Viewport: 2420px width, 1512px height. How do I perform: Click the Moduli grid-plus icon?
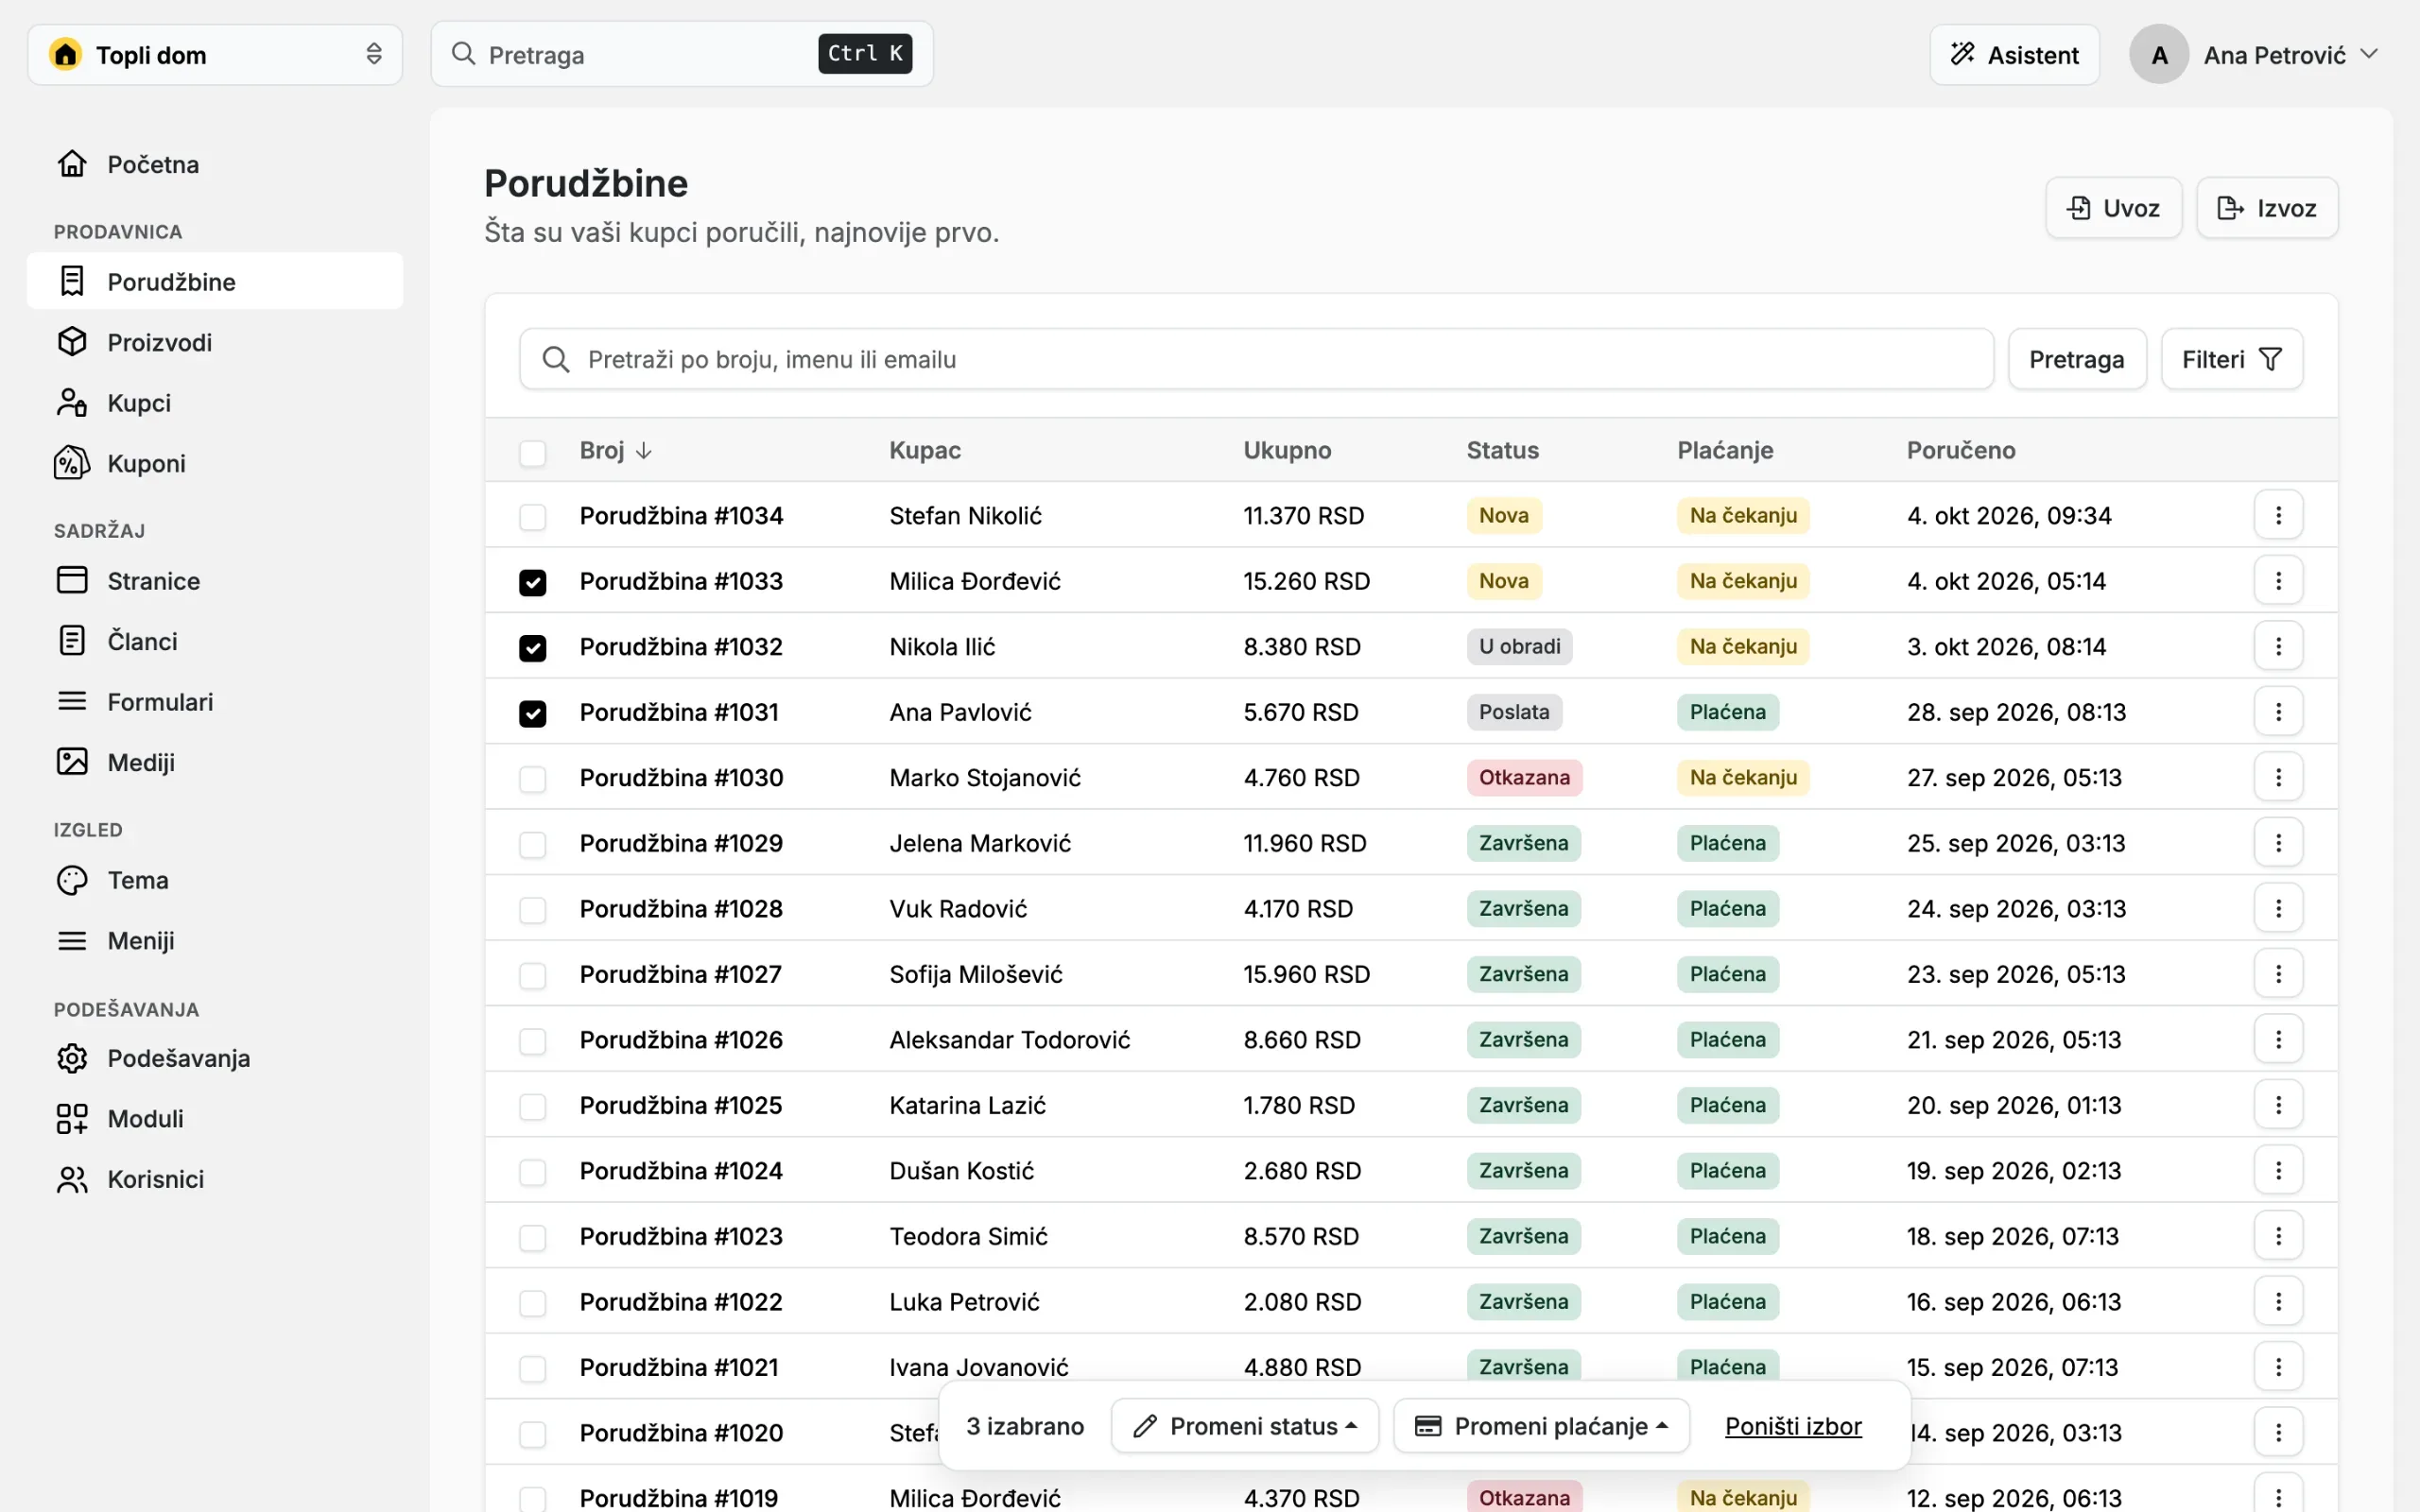click(x=72, y=1119)
